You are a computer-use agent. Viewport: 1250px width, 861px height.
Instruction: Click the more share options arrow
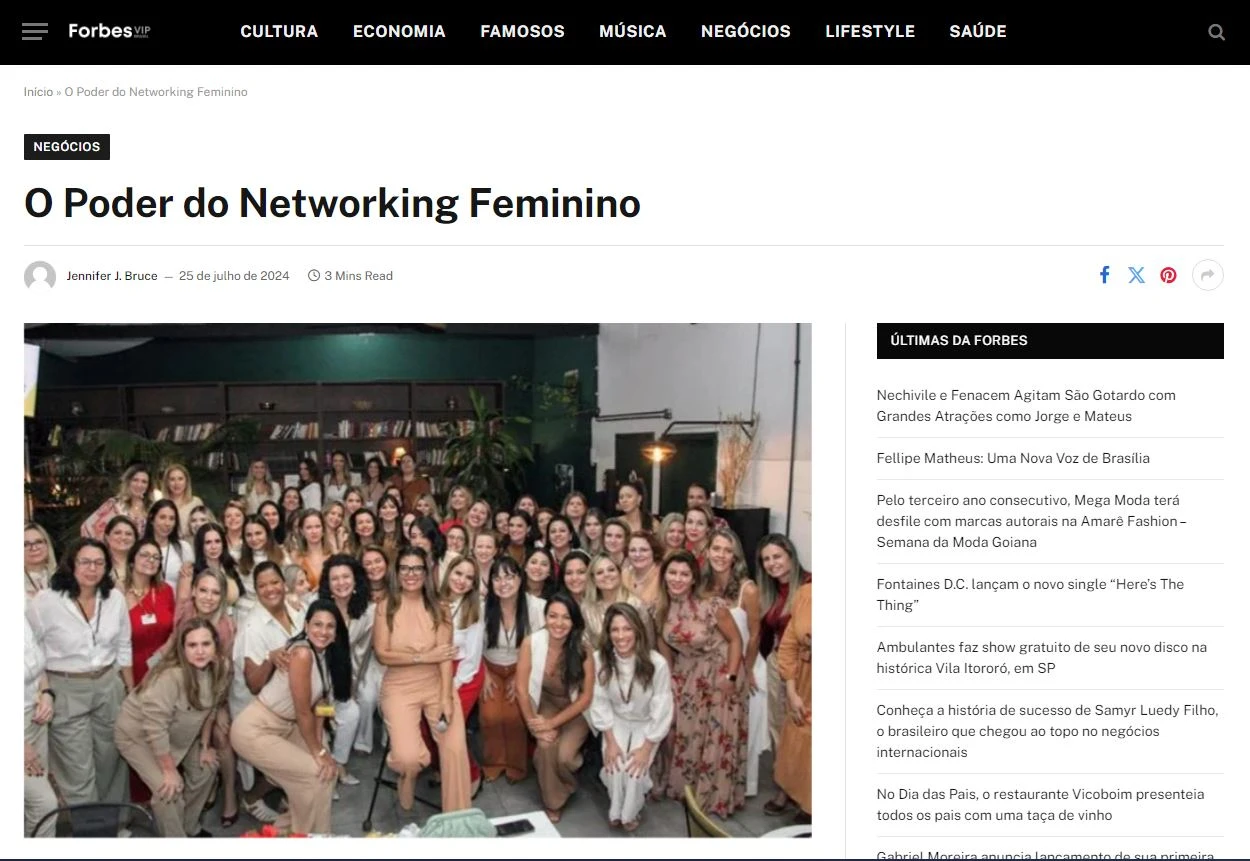[1208, 275]
